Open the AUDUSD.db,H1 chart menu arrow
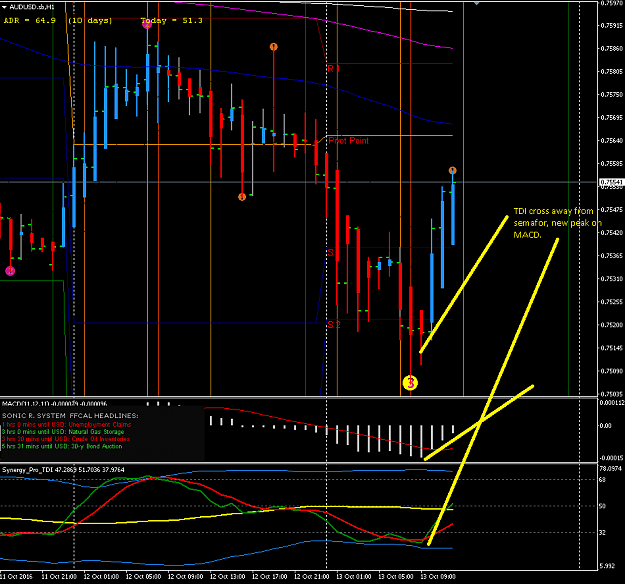 click(4, 7)
